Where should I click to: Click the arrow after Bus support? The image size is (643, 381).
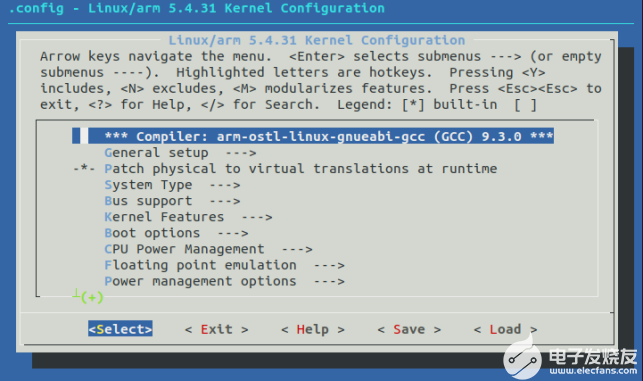click(x=225, y=201)
